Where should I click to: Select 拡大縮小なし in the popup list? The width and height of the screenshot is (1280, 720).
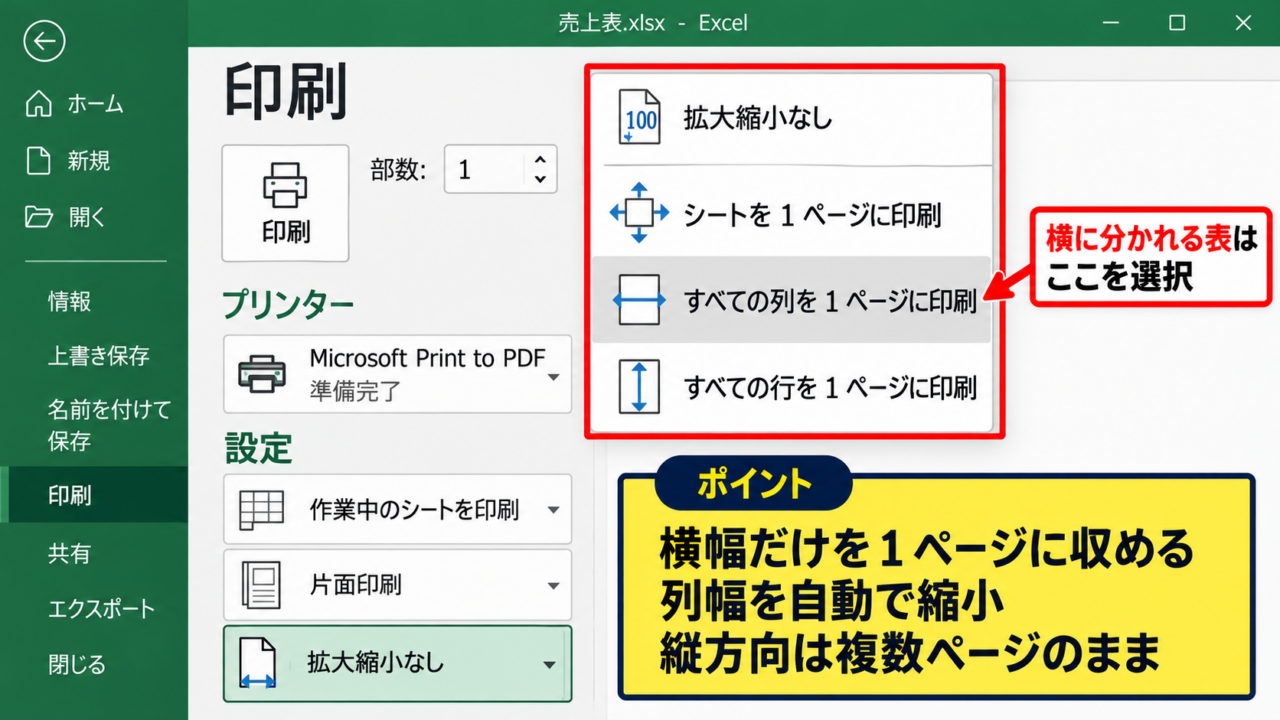pos(792,118)
